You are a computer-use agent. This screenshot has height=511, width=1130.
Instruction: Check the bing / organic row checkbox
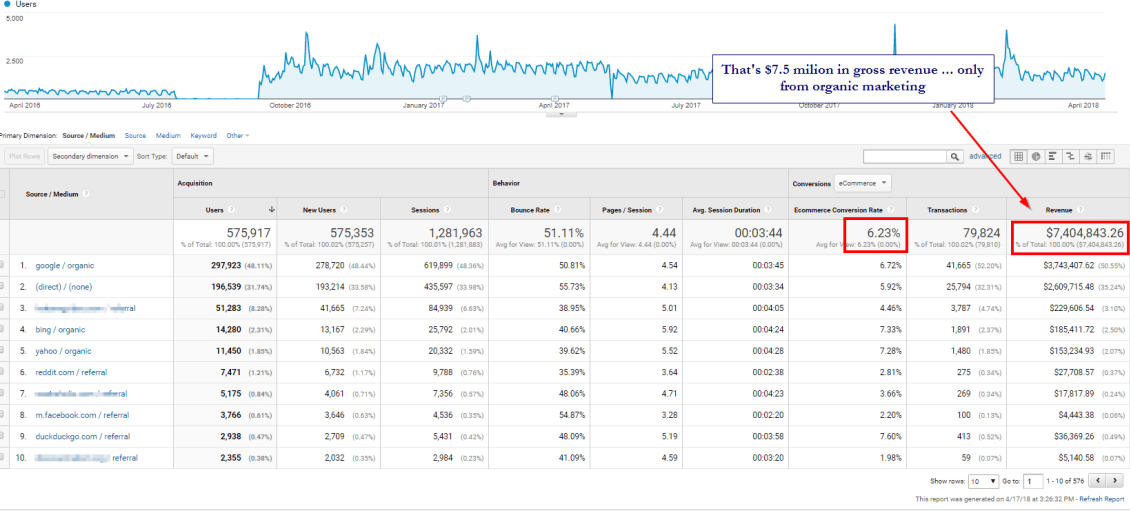pos(3,329)
